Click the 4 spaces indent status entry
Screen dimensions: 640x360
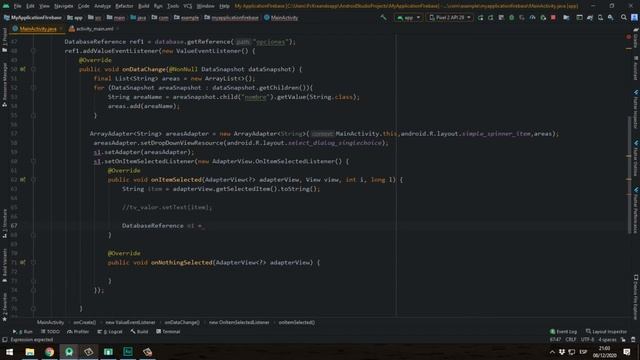(607, 340)
